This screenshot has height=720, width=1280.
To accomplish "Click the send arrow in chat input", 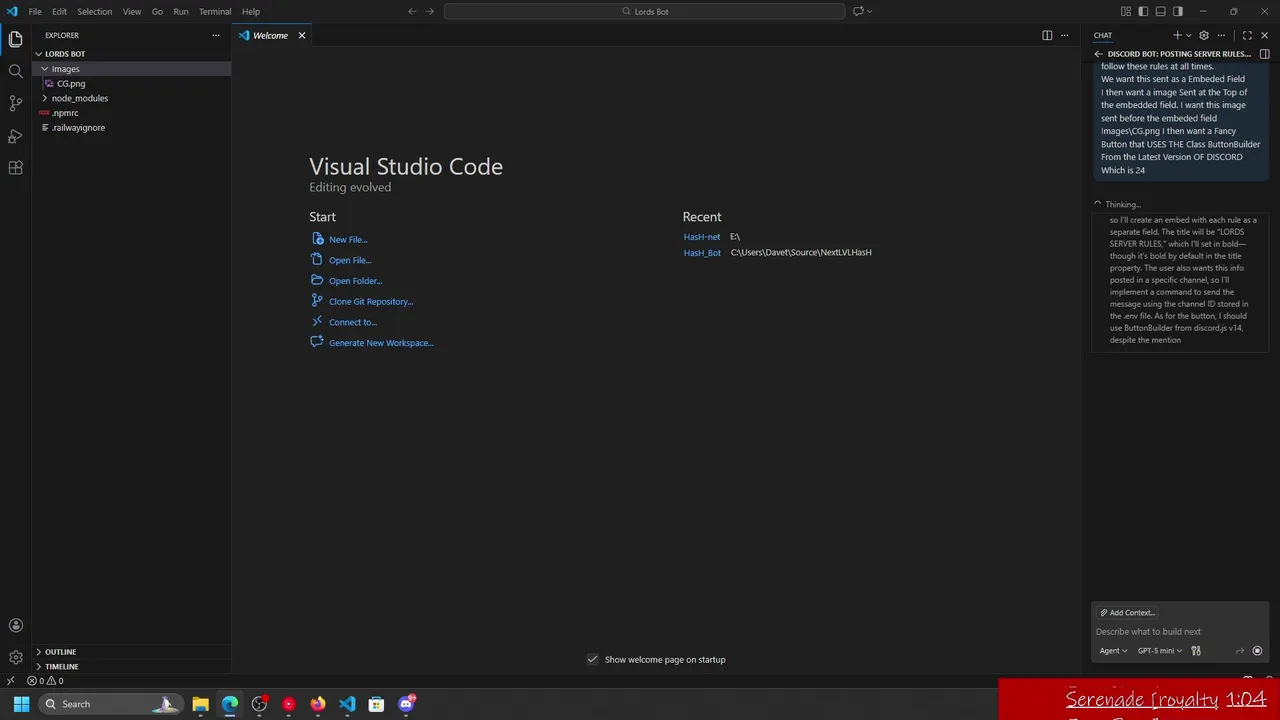I will [1240, 651].
